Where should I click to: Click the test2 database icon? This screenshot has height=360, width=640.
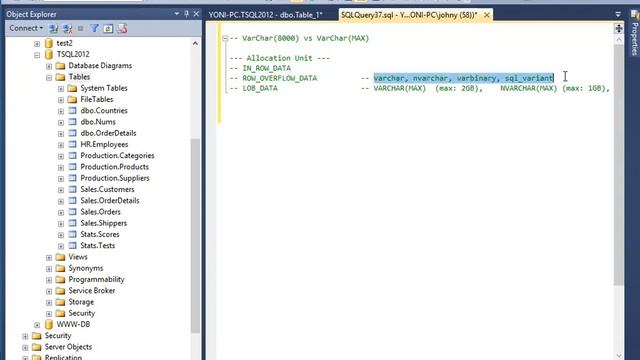point(49,43)
